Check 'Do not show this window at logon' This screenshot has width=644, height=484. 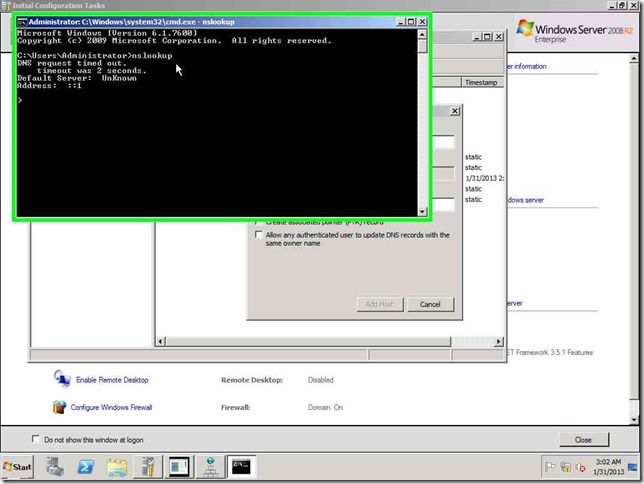point(36,439)
